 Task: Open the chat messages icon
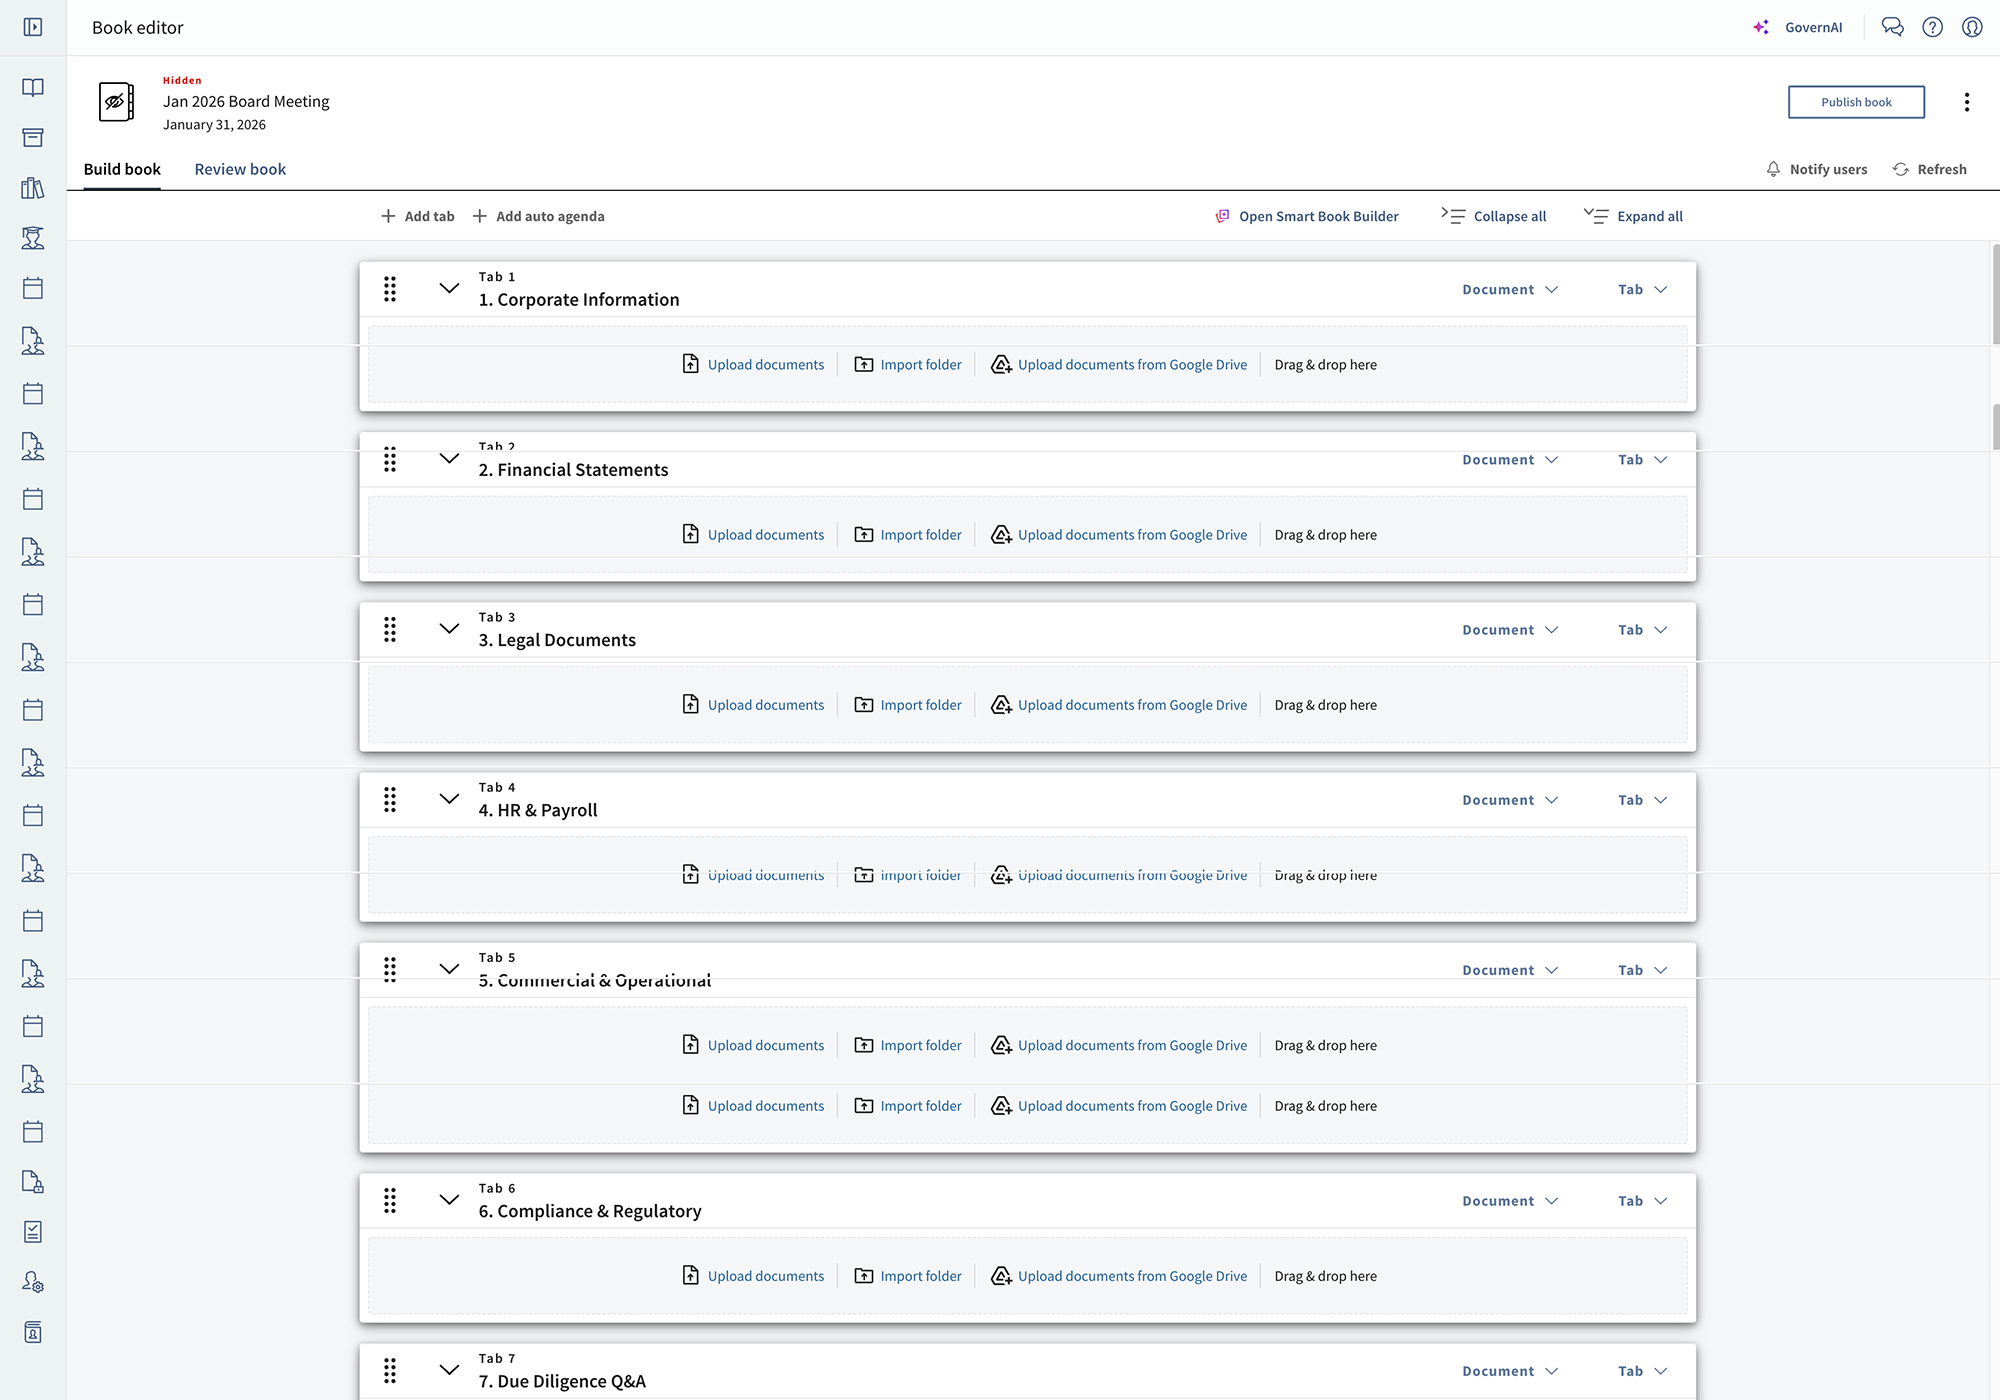(x=1892, y=27)
